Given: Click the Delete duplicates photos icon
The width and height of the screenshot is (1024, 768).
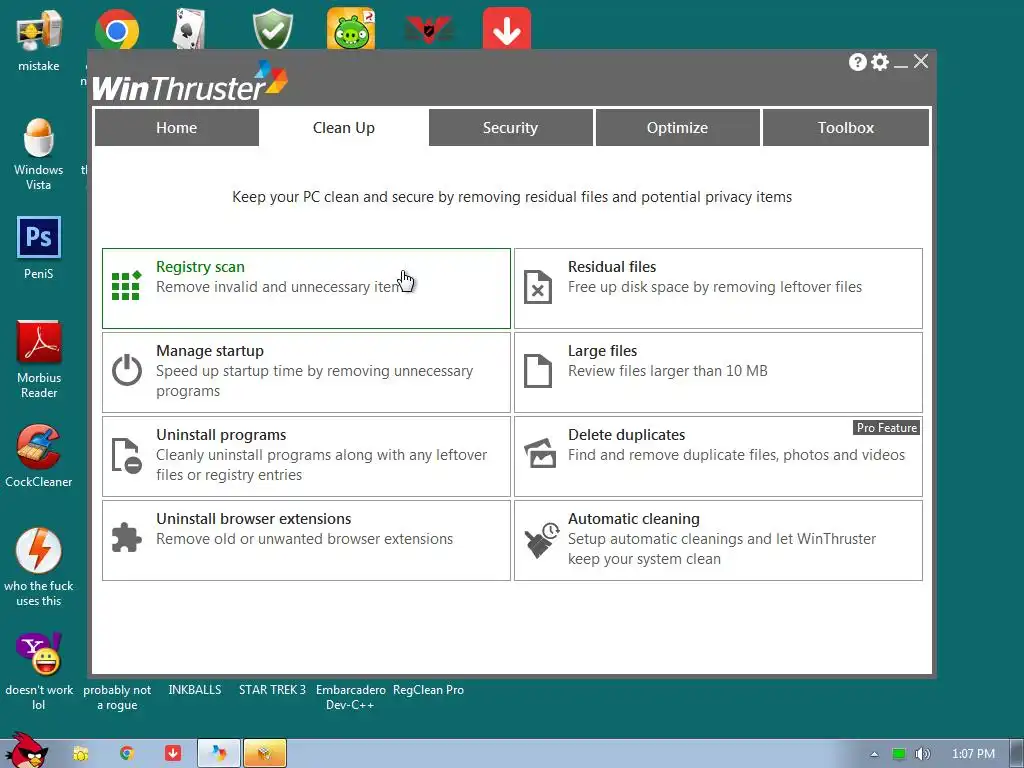Looking at the screenshot, I should (x=540, y=454).
